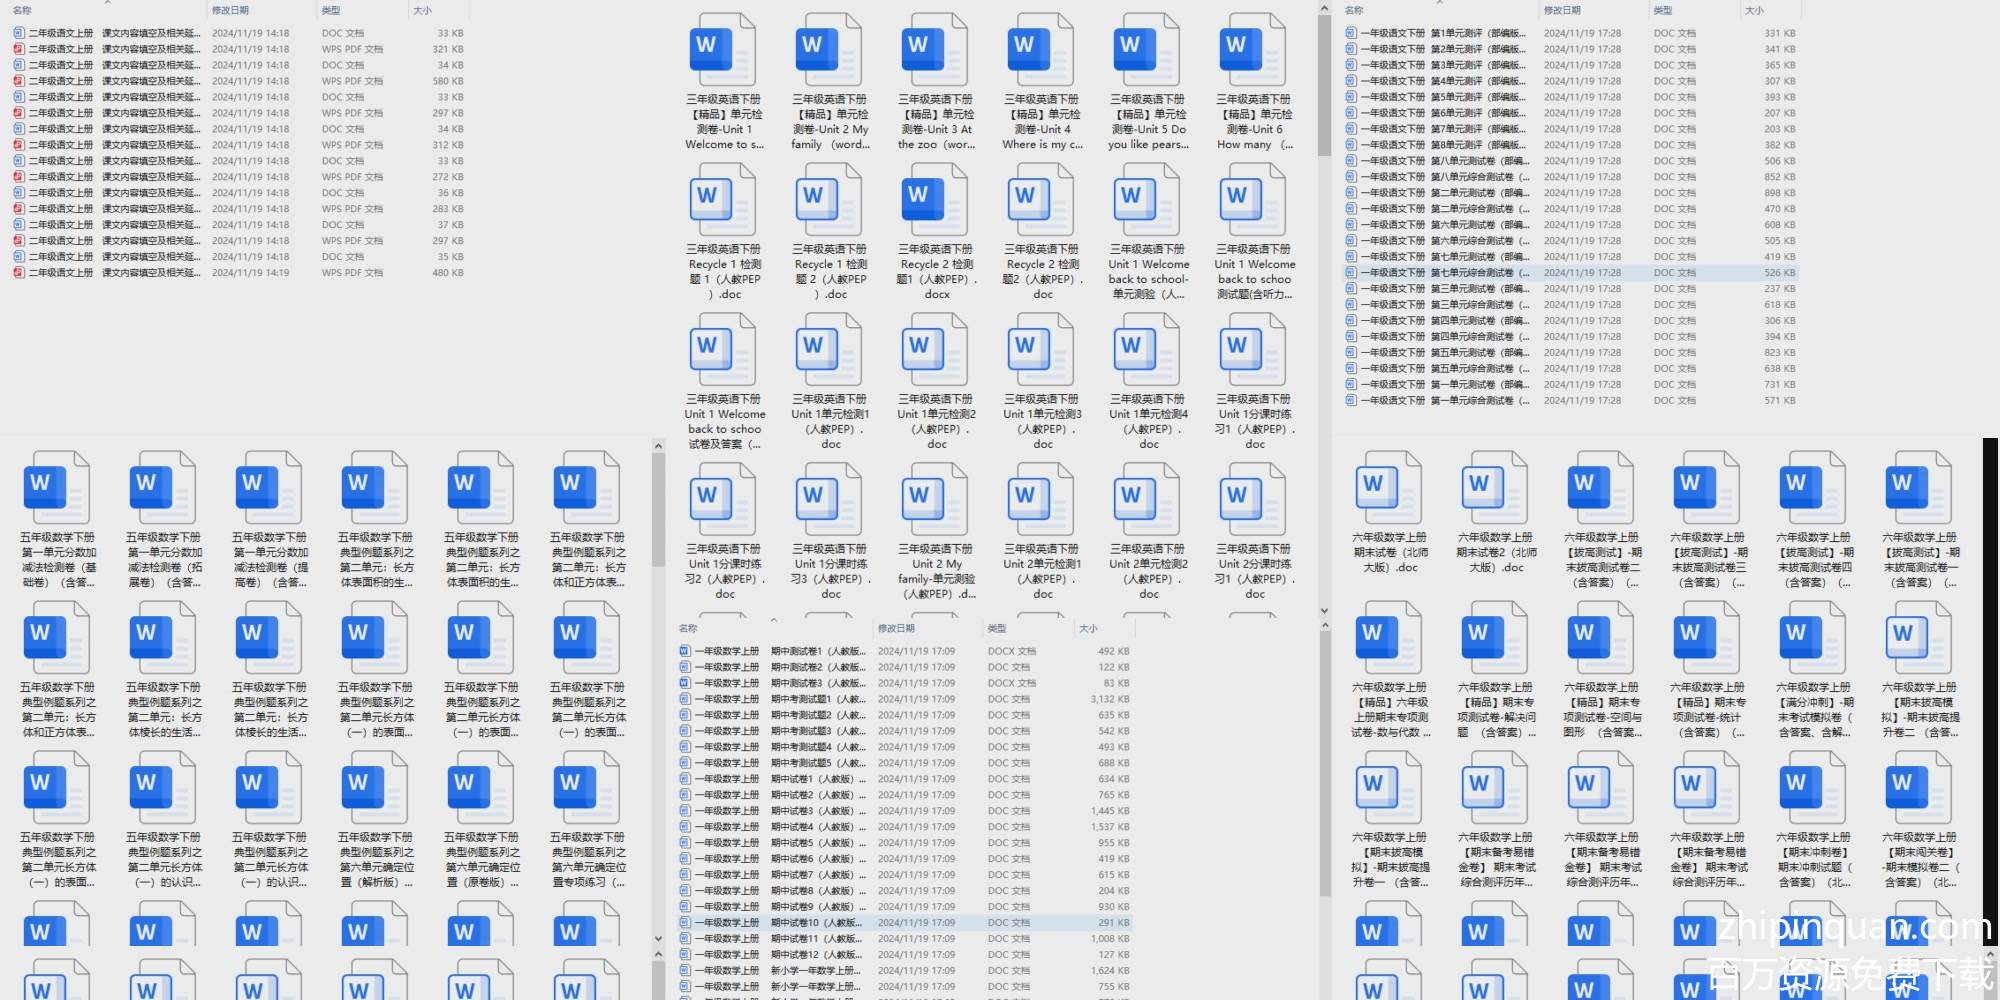The image size is (2000, 1000).
Task: Click 类型 column header in 一年级数学上册 list
Action: [997, 628]
